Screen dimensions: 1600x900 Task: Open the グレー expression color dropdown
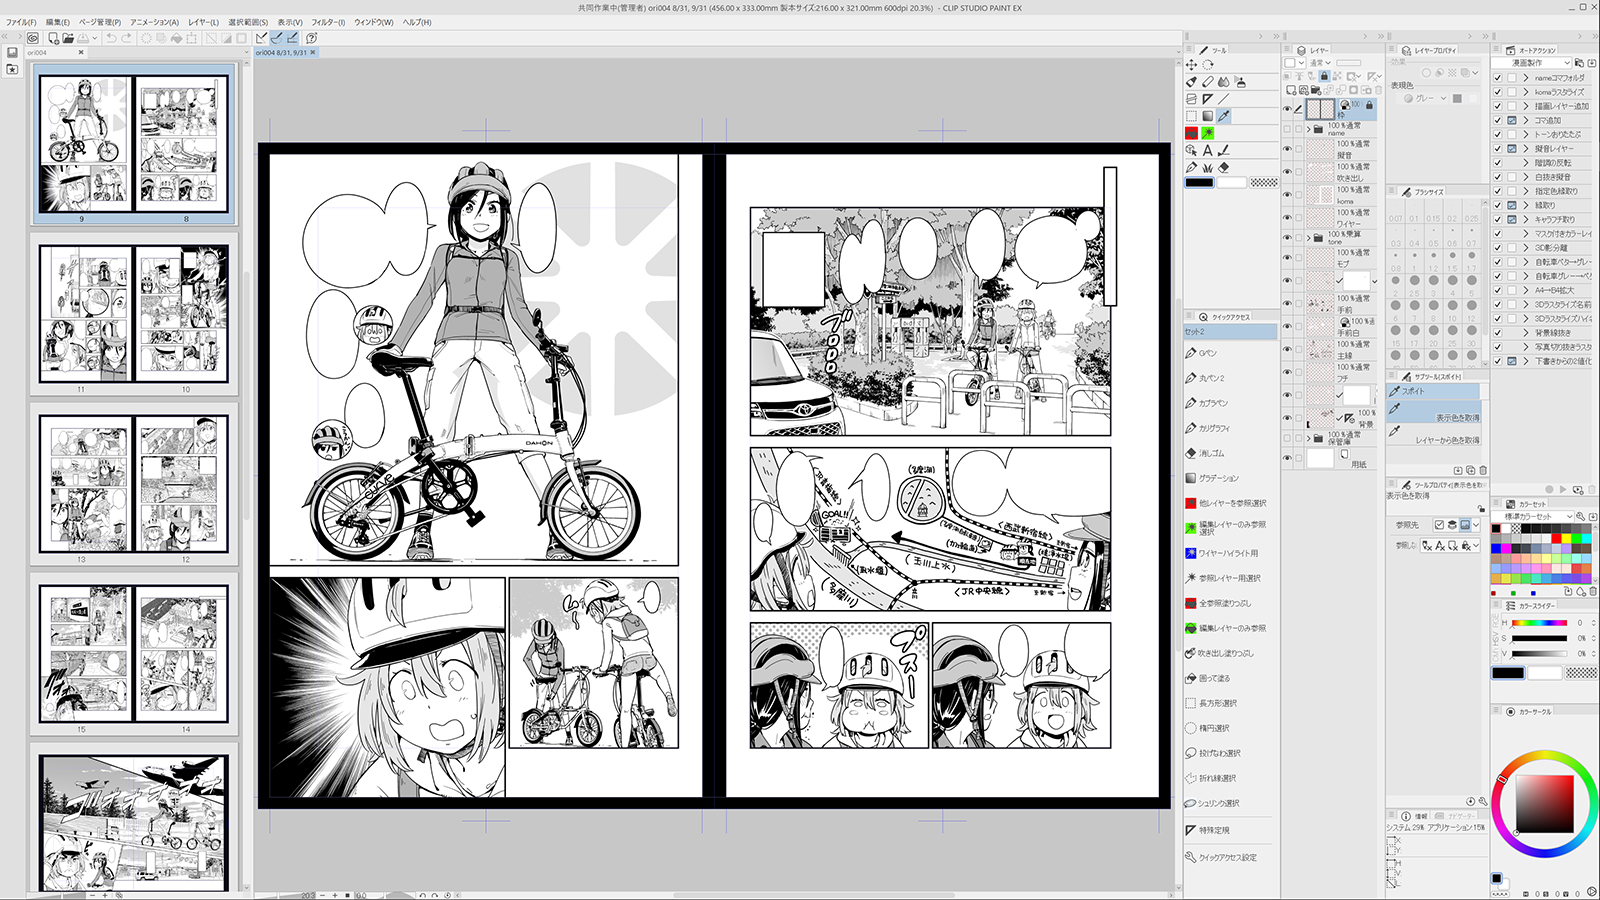(1425, 98)
